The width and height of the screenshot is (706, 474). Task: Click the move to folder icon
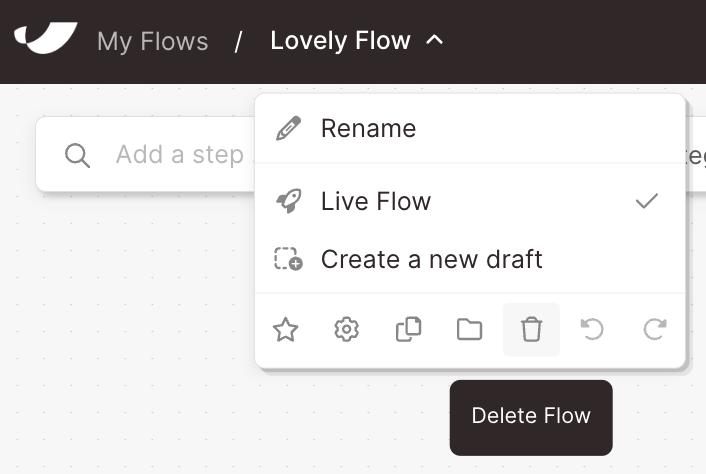(470, 330)
